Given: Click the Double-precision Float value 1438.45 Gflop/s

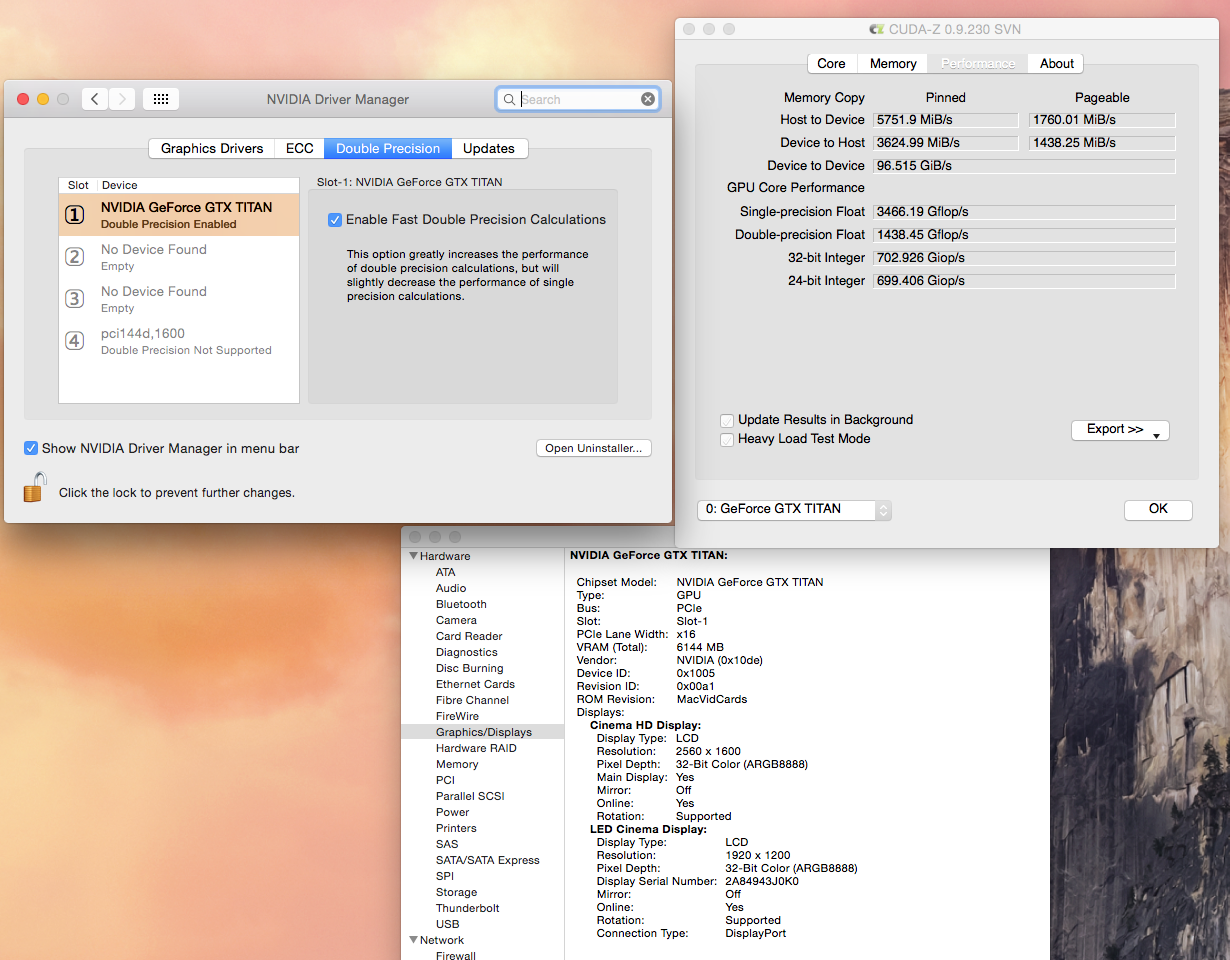Looking at the screenshot, I should [x=1024, y=235].
